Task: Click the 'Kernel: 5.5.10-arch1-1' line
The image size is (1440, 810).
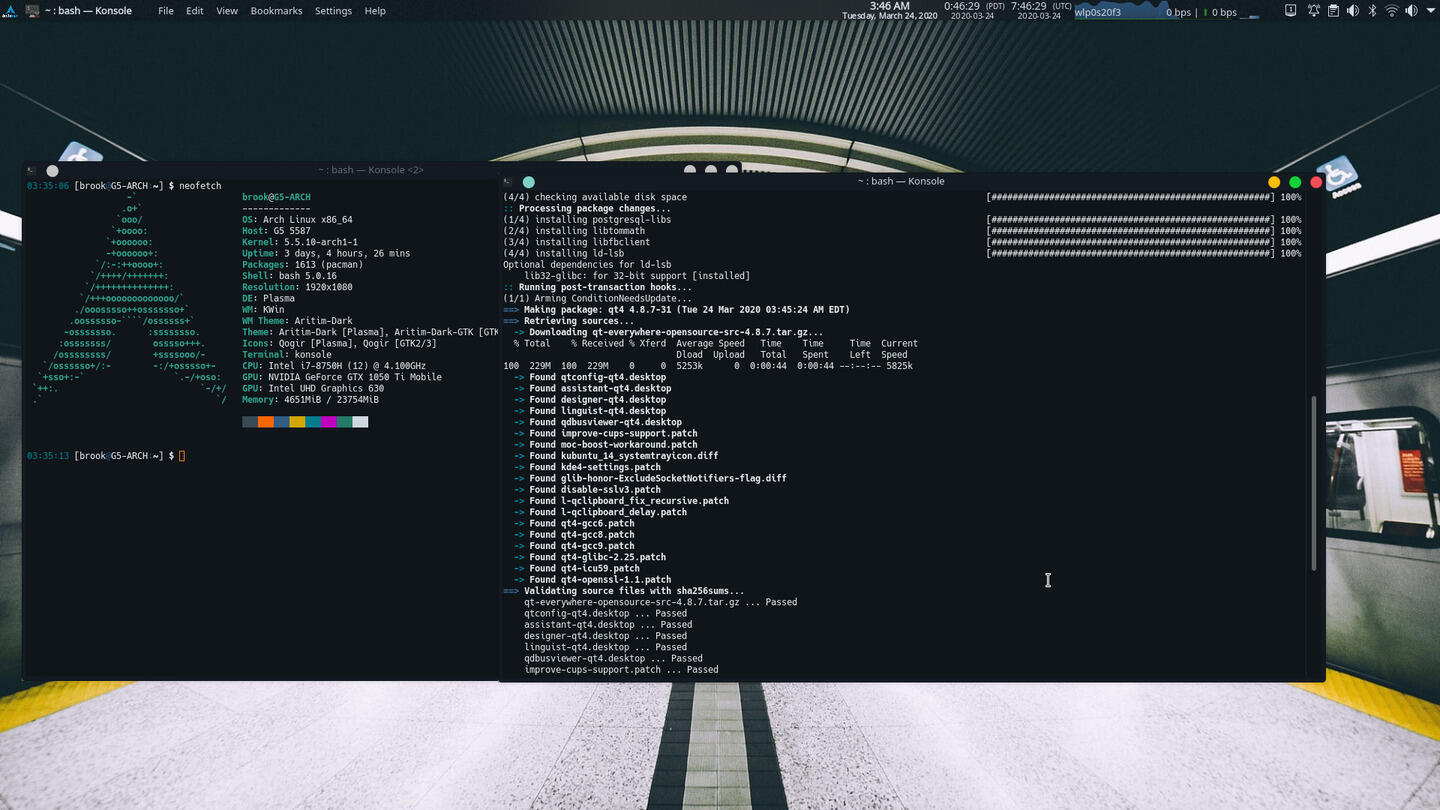Action: click(300, 242)
